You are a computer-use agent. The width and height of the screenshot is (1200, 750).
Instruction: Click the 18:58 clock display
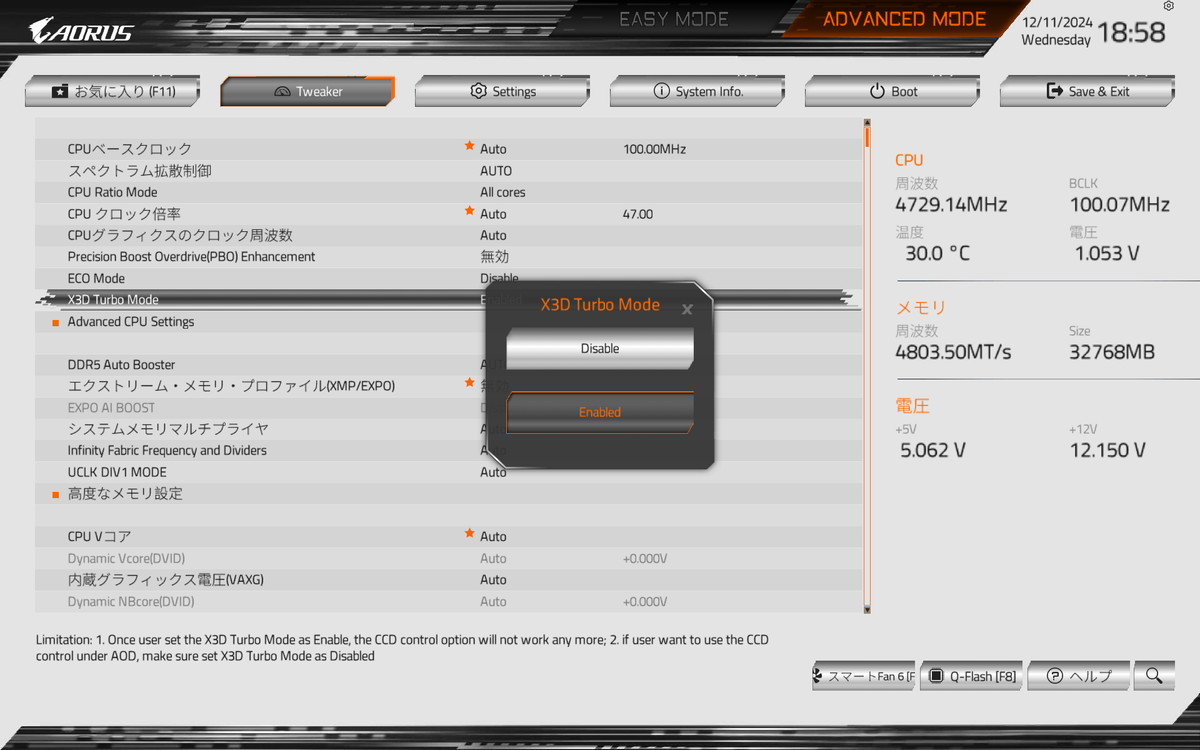[1131, 32]
